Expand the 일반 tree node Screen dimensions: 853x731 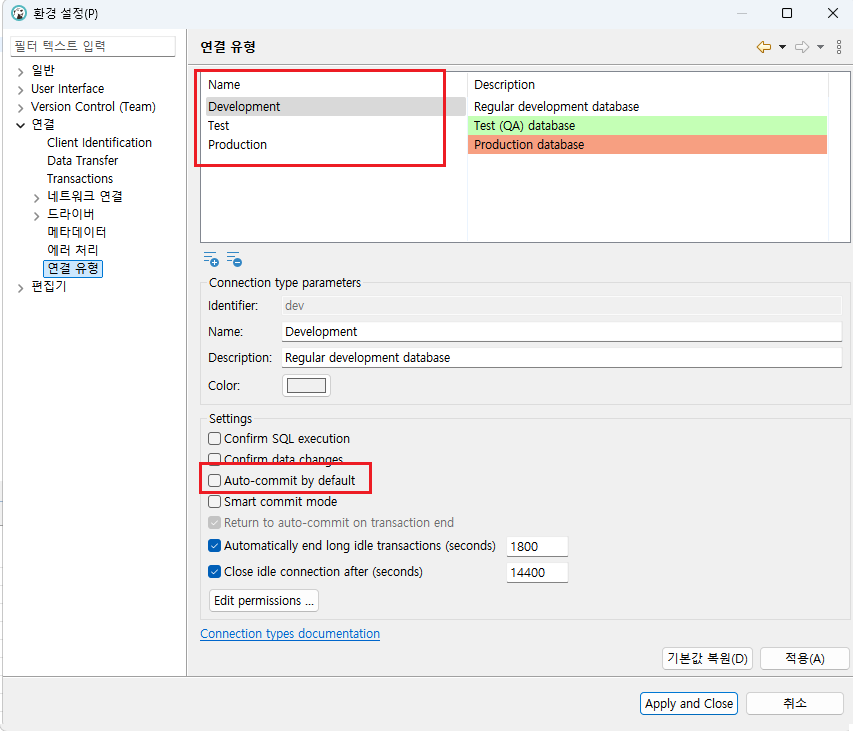(20, 72)
